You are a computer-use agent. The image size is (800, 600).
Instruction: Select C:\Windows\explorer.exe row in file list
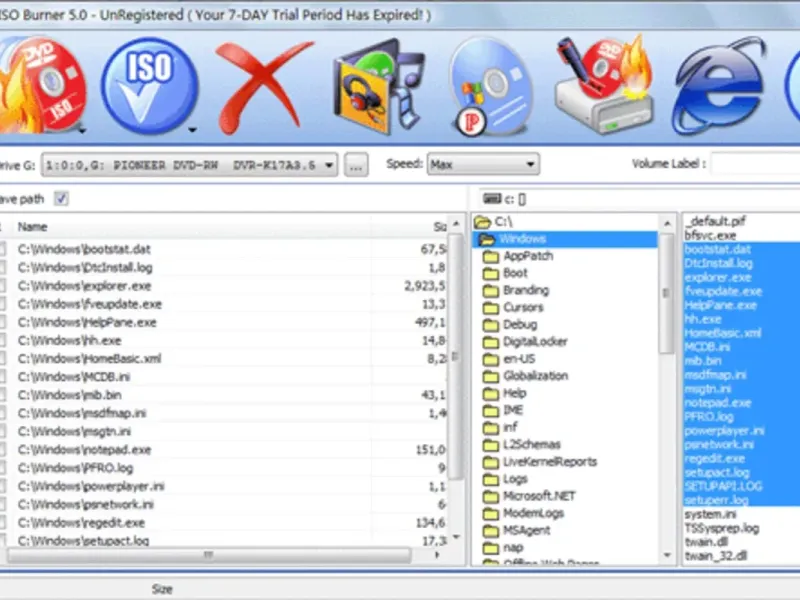224,286
